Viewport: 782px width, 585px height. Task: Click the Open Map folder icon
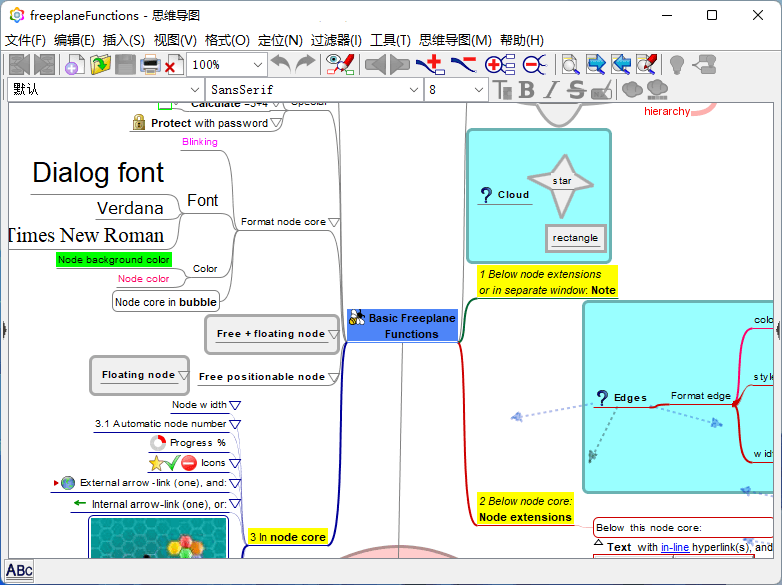100,65
